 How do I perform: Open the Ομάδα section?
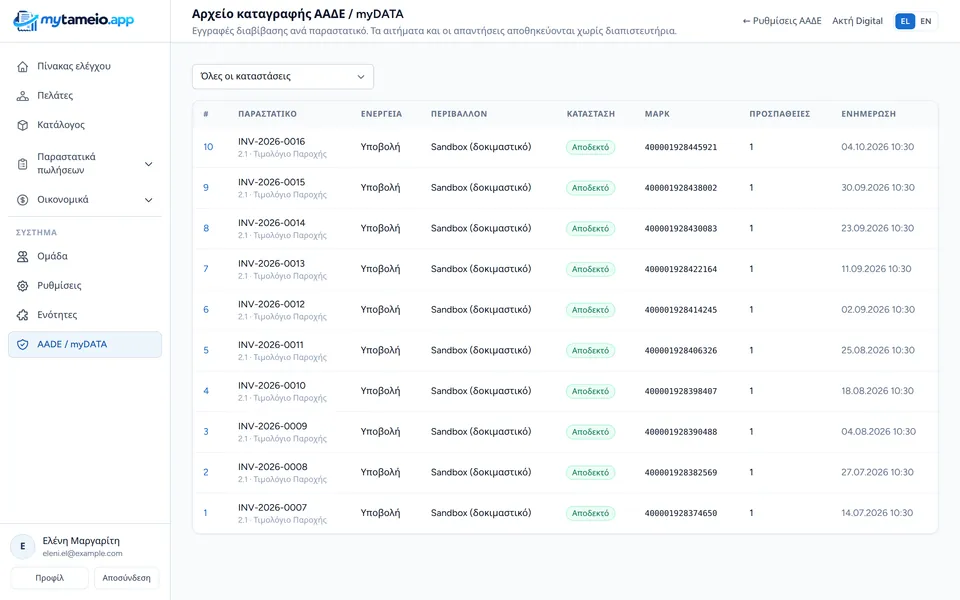coord(84,257)
